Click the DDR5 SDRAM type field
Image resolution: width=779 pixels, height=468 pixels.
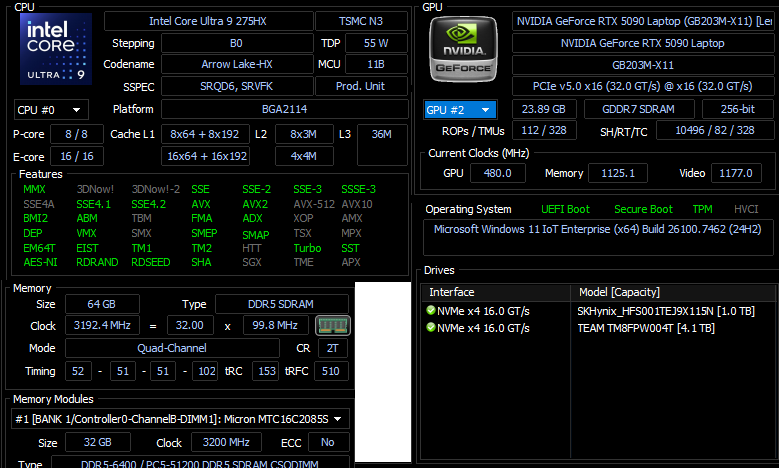point(282,304)
